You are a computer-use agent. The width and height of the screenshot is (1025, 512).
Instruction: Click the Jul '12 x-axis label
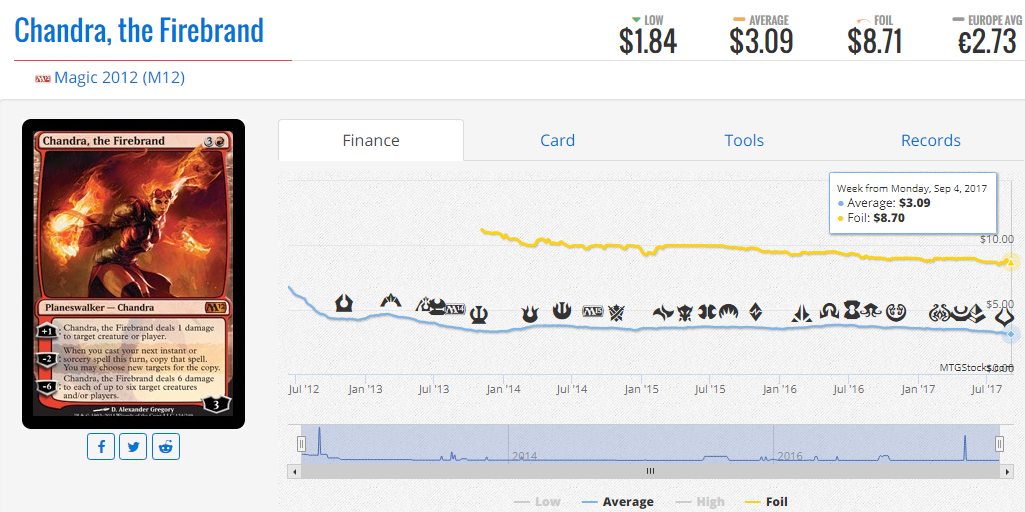pos(303,389)
